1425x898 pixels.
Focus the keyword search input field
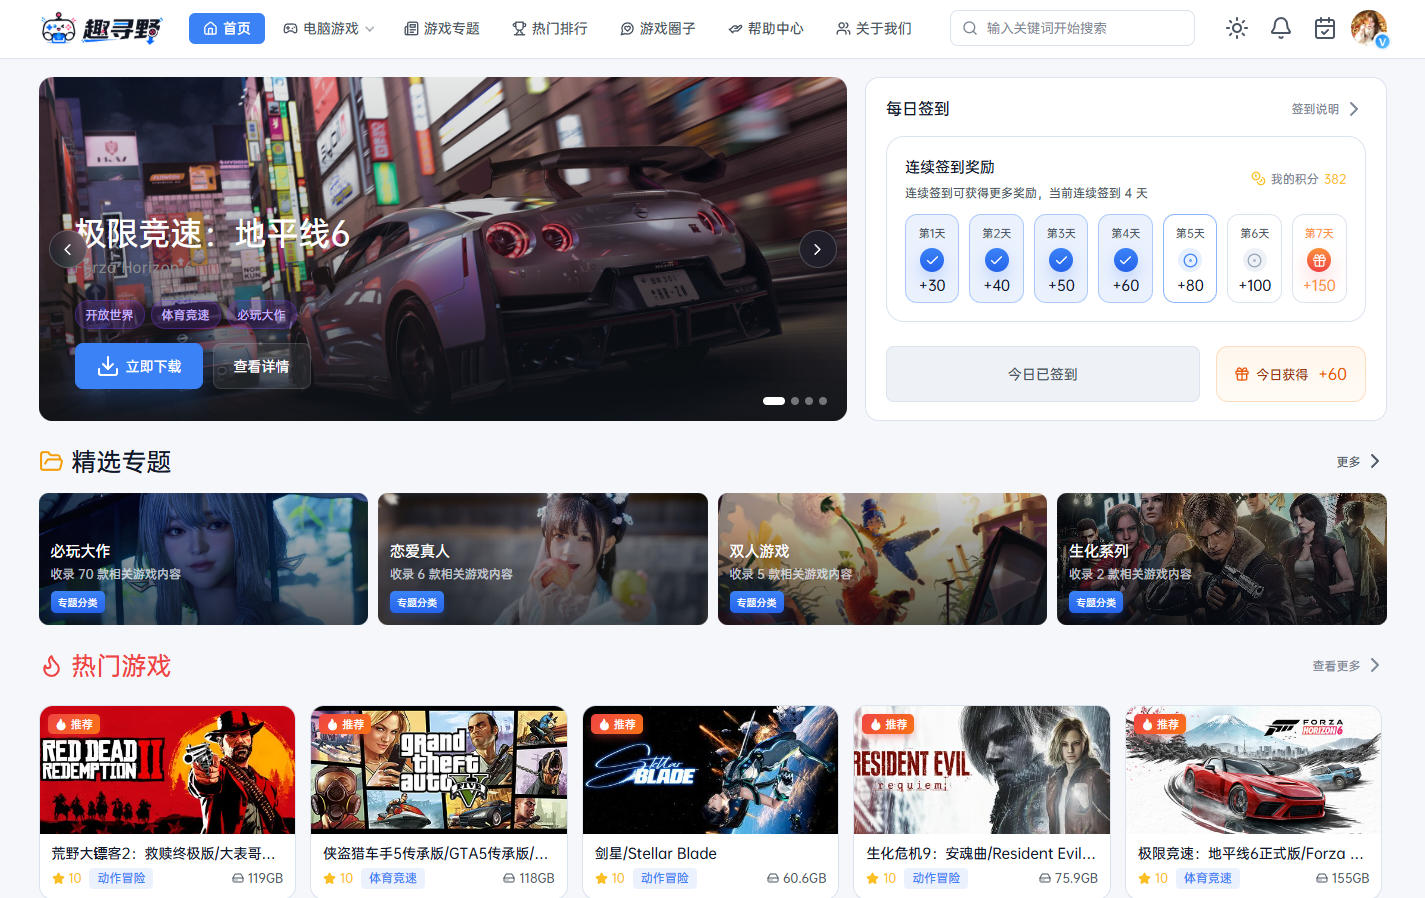pos(1072,28)
